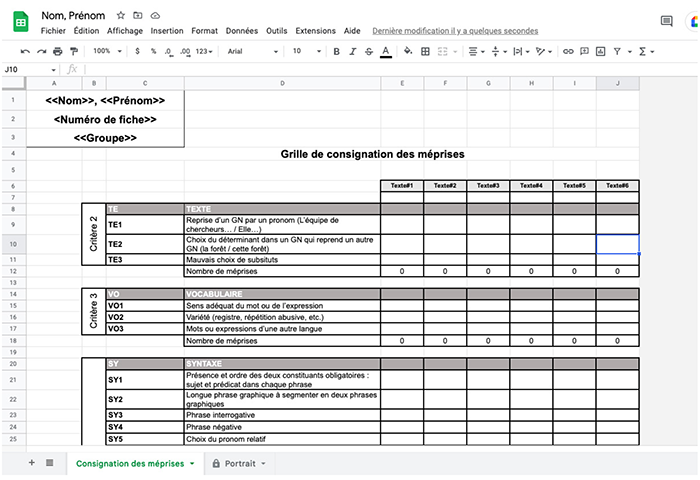
Task: Open the more number formats 123 dropdown
Action: pyautogui.click(x=204, y=51)
